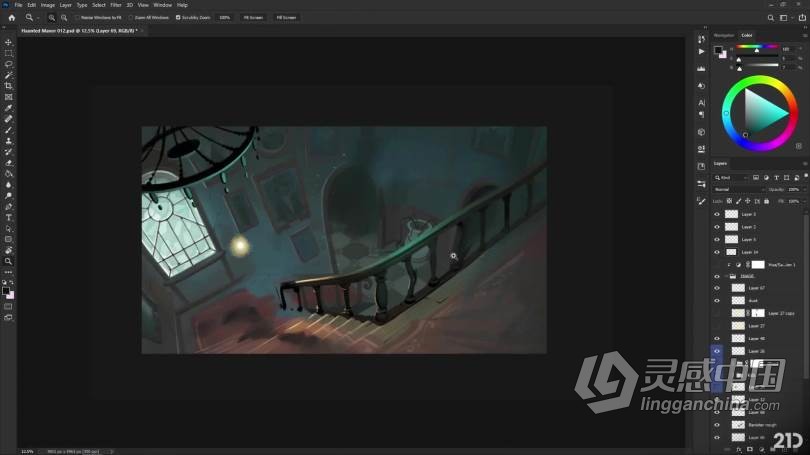Viewport: 810px width, 455px height.
Task: Select the Lasso tool
Action: [x=8, y=64]
